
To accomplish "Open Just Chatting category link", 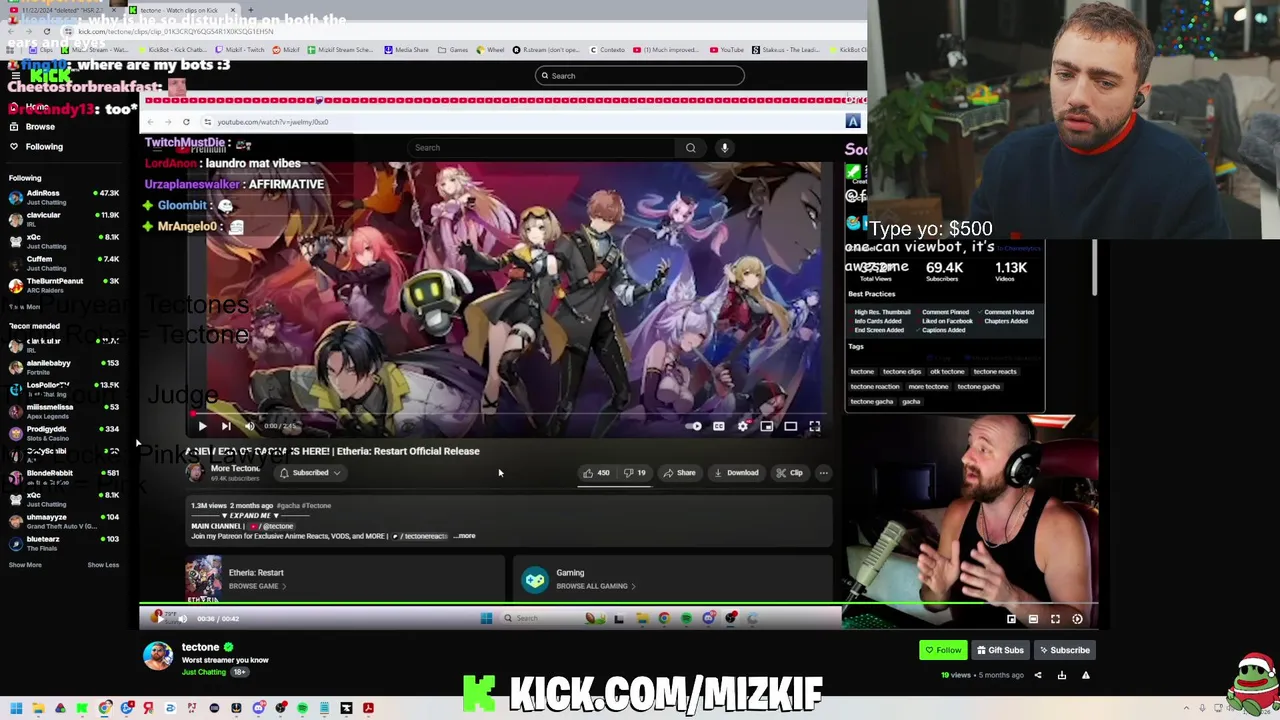I will (204, 672).
